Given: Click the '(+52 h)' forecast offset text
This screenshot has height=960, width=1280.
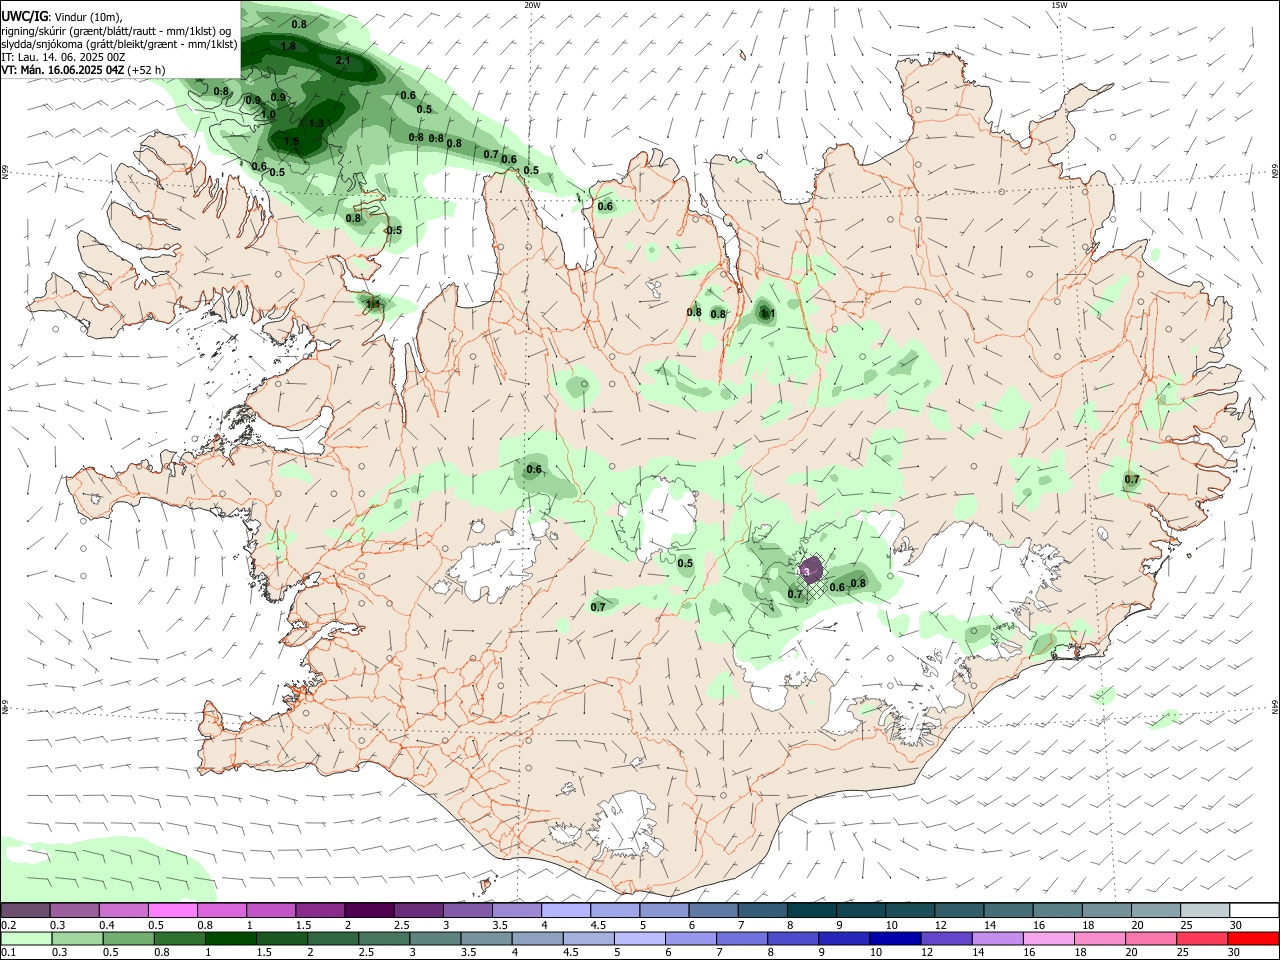Looking at the screenshot, I should point(147,70).
